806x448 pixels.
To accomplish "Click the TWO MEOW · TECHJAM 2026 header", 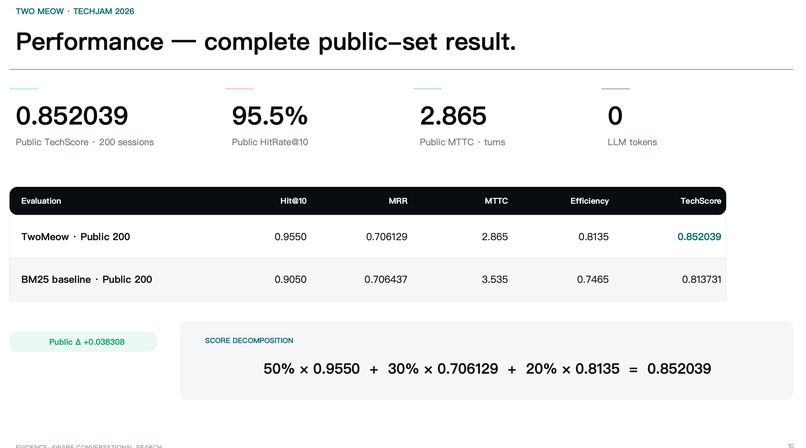I will (x=75, y=11).
